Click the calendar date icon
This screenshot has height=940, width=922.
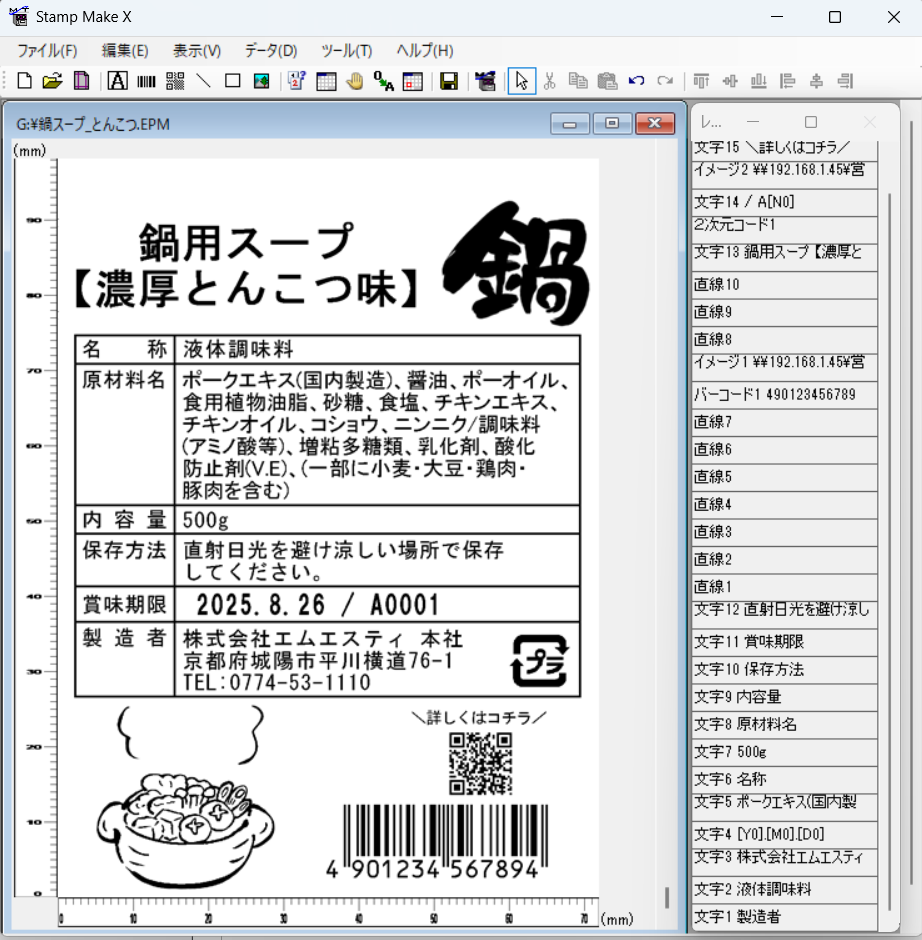tap(412, 81)
